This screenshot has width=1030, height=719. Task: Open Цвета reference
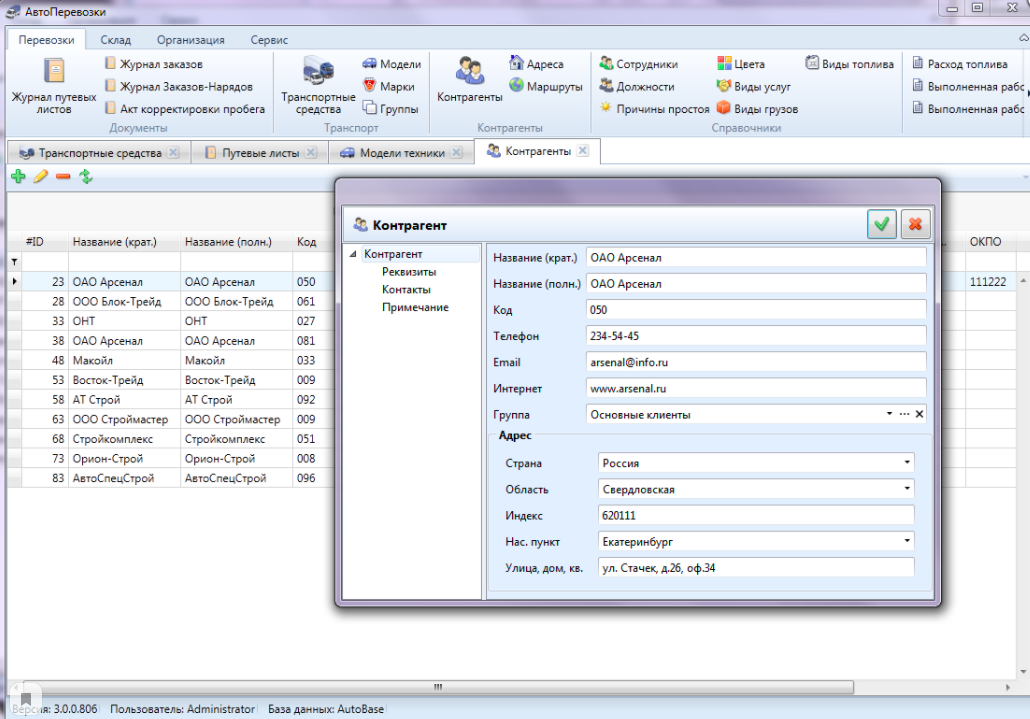pos(740,64)
